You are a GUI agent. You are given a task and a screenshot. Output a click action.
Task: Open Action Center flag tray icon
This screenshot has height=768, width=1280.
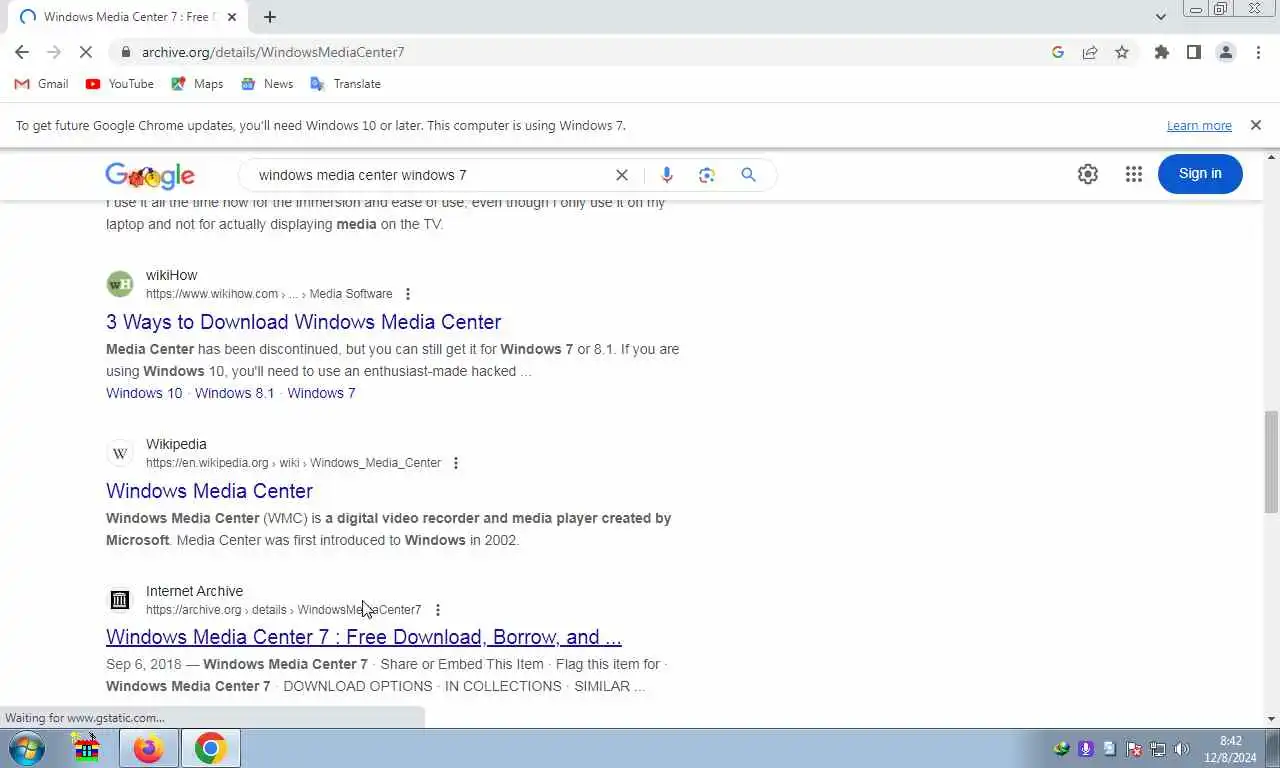[1134, 749]
